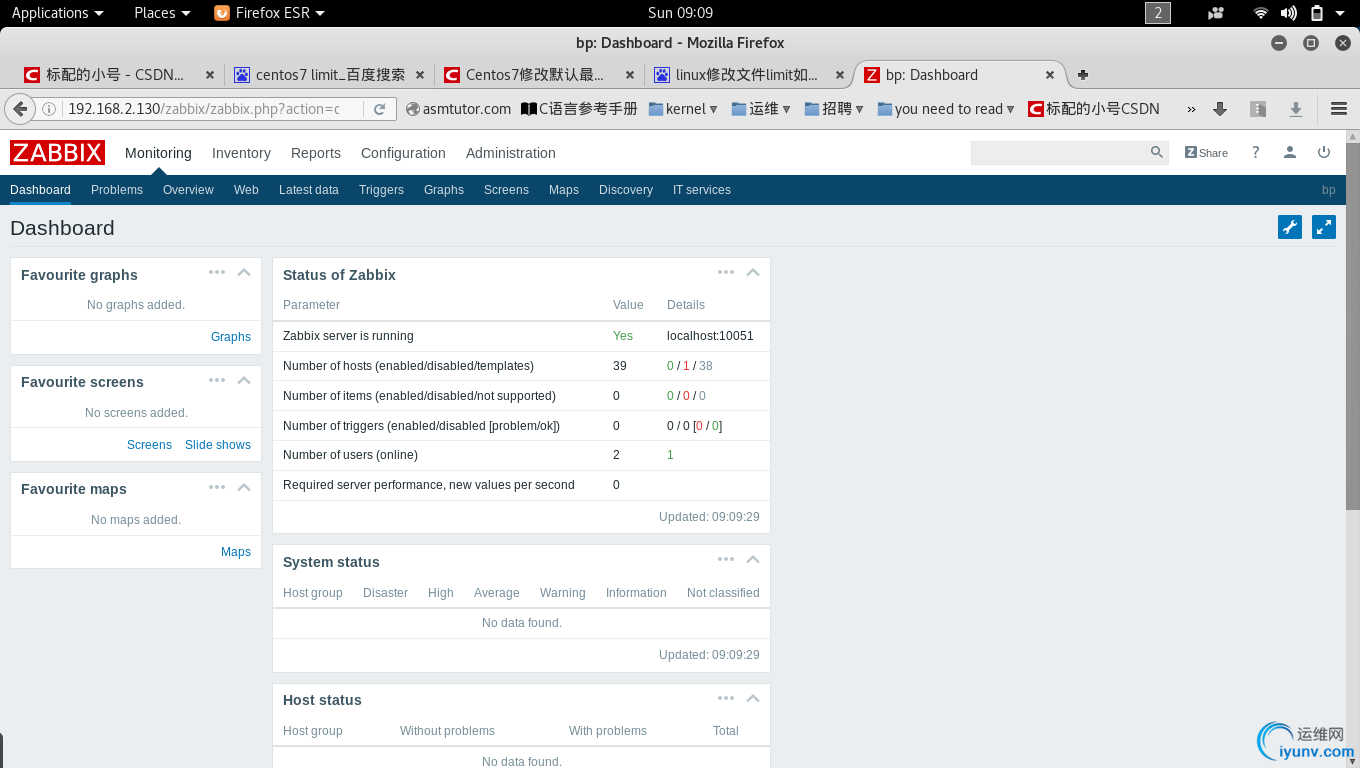
Task: Open the Configuration menu
Action: point(403,153)
